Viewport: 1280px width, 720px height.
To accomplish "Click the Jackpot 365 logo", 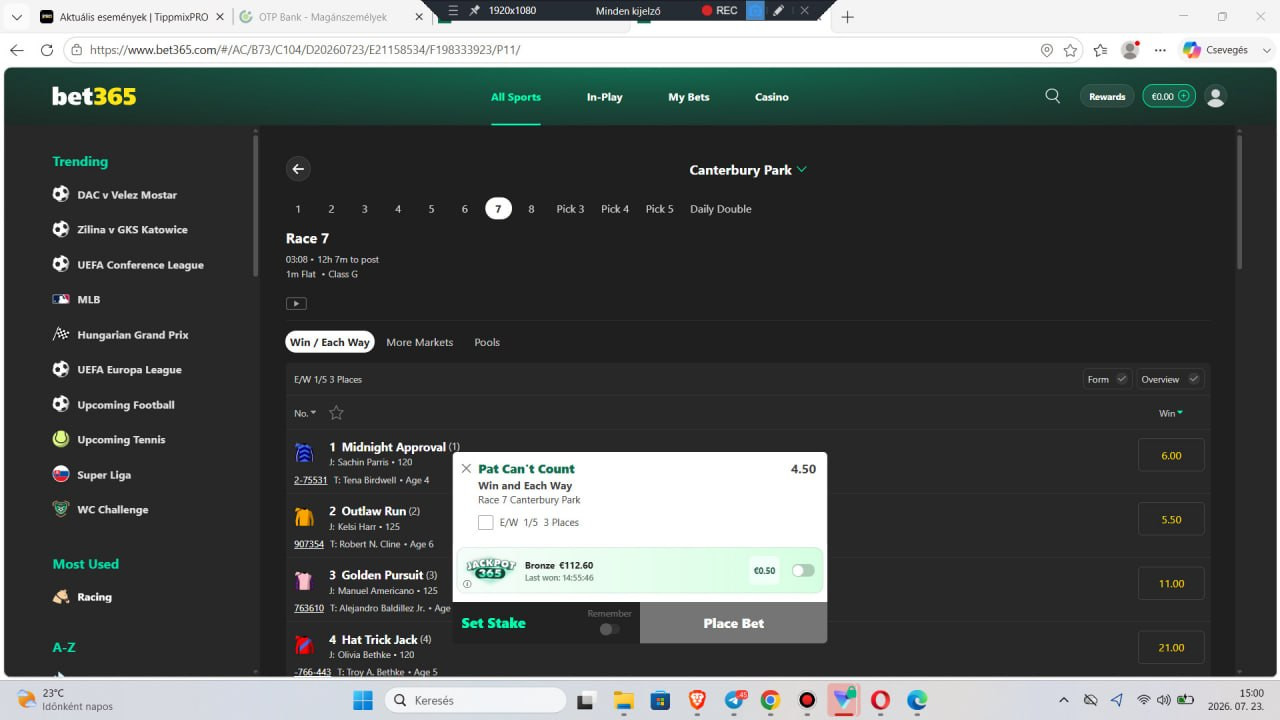I will tap(490, 569).
